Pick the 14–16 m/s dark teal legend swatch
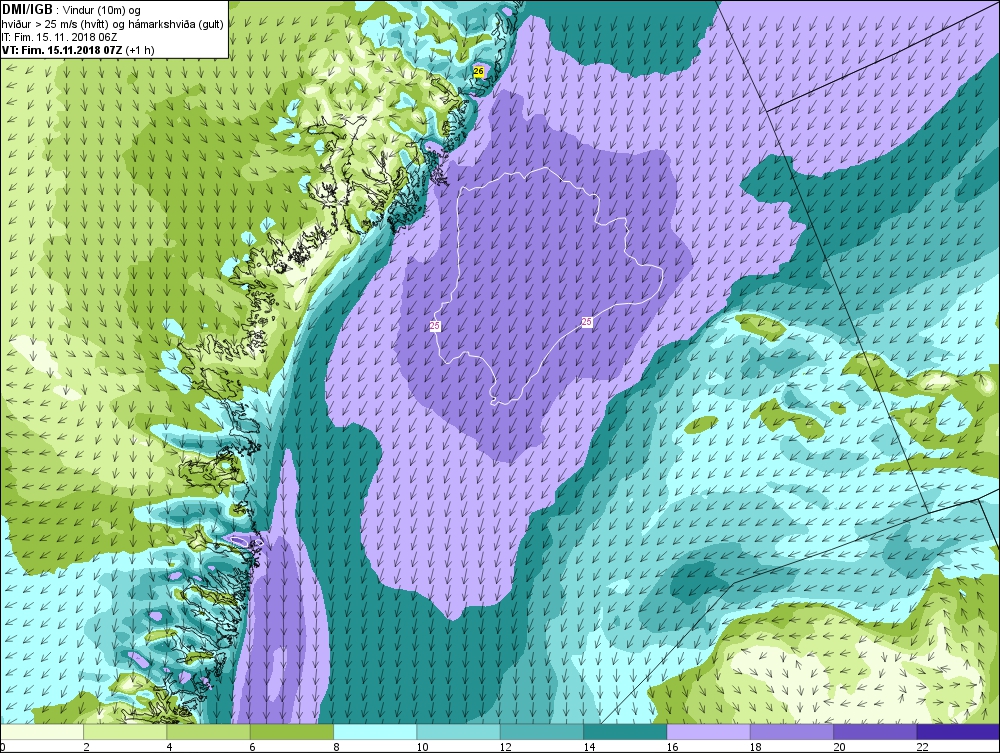Image resolution: width=1000 pixels, height=753 pixels. [625, 732]
